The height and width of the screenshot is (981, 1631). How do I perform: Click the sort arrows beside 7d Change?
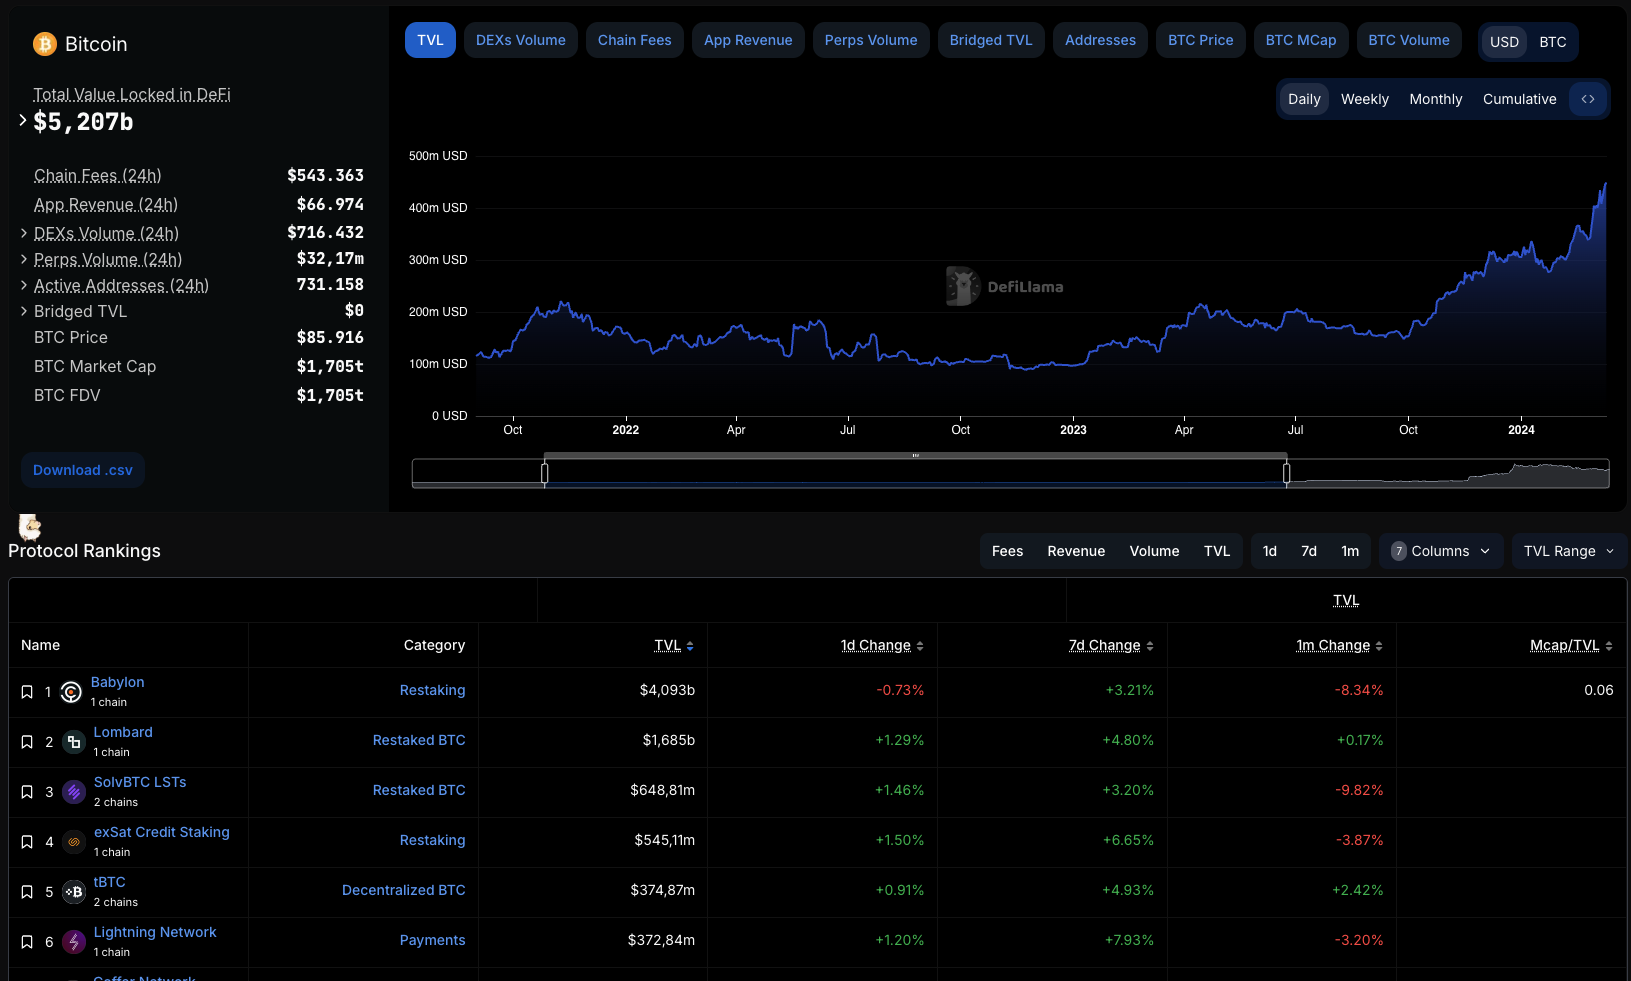[1150, 646]
